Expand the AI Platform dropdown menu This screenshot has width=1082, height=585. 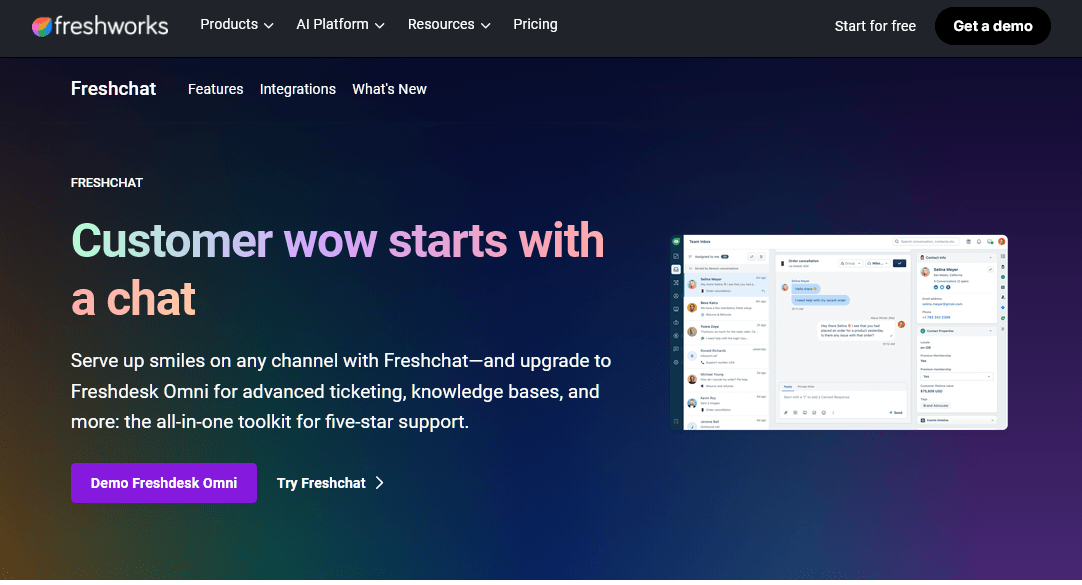[x=340, y=25]
